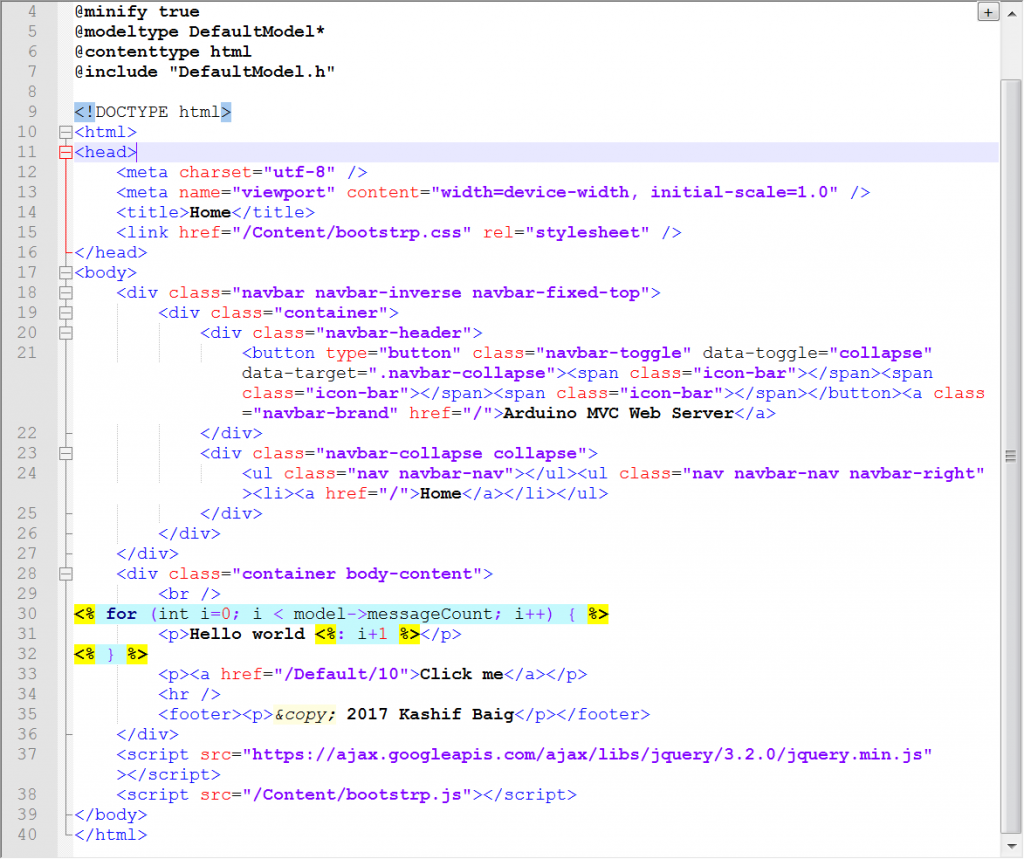Image resolution: width=1024 pixels, height=859 pixels.
Task: Click the 'Home' link text on line 24
Action: [x=441, y=494]
